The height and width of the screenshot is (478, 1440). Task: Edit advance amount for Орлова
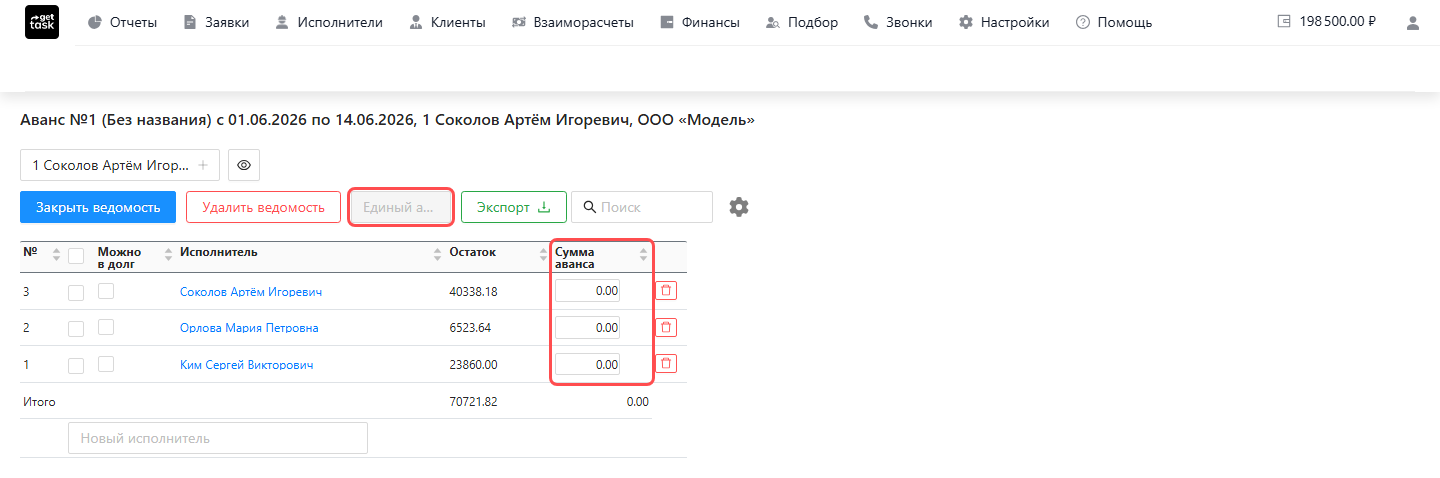pos(587,327)
